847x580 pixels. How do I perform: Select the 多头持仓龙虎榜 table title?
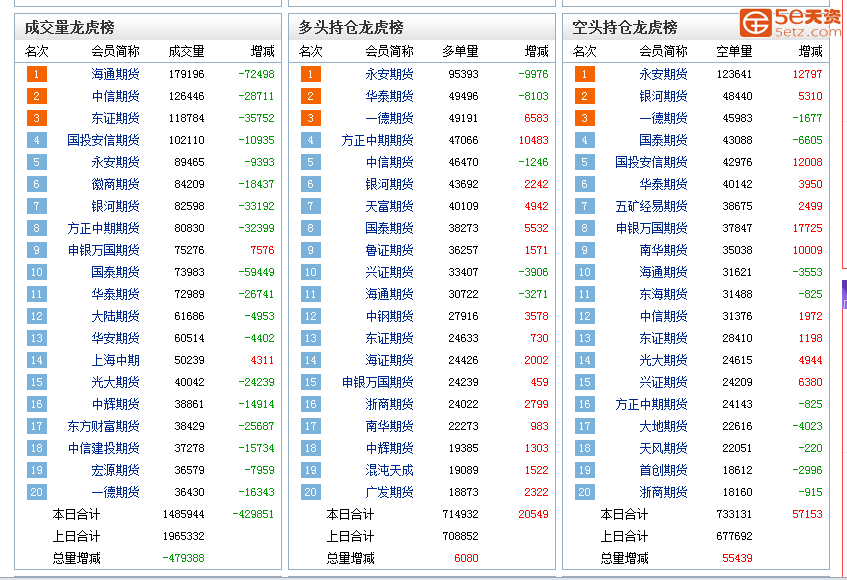[351, 27]
